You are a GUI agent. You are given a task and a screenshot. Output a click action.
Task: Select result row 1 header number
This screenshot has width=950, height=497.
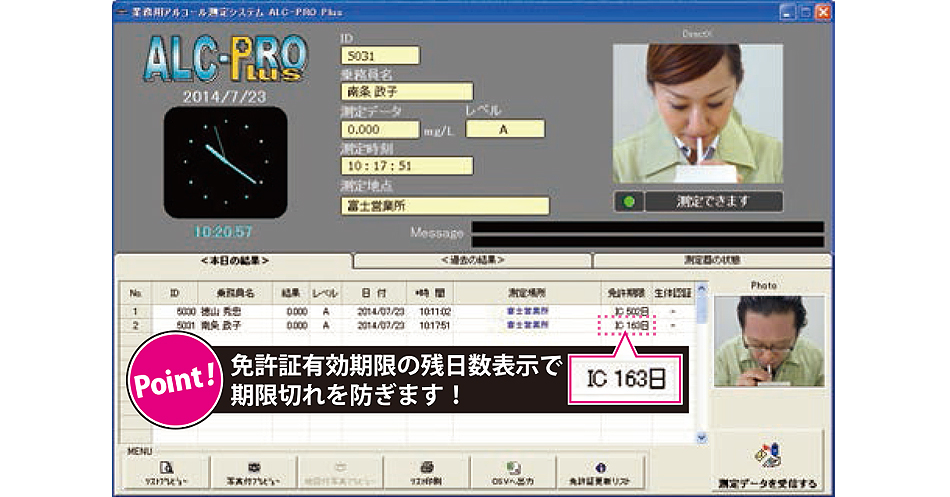click(x=135, y=312)
